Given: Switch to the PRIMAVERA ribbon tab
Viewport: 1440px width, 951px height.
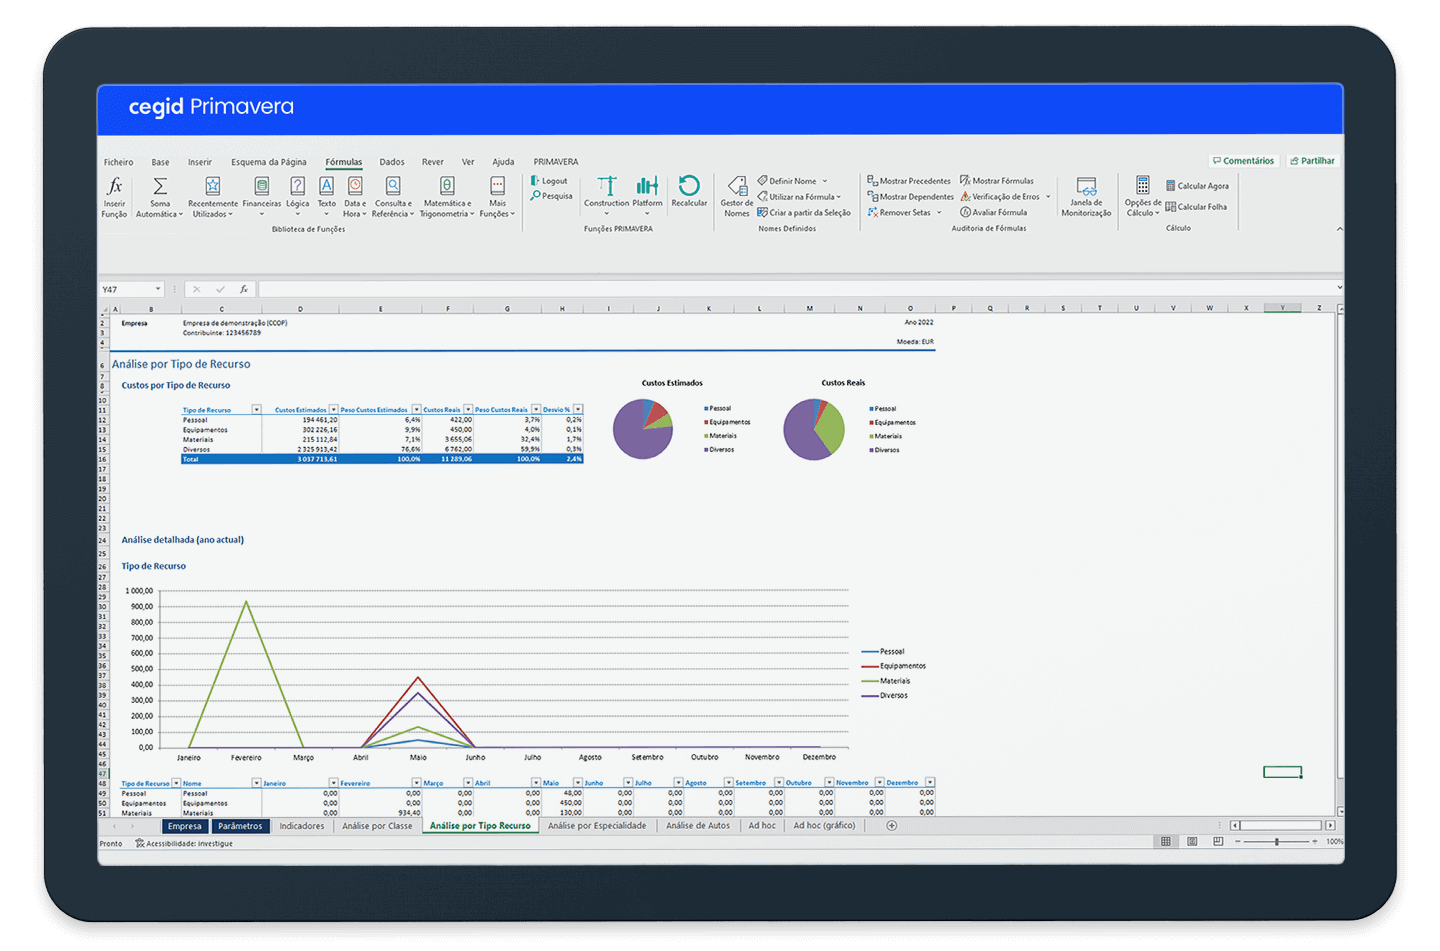Looking at the screenshot, I should pyautogui.click(x=556, y=162).
